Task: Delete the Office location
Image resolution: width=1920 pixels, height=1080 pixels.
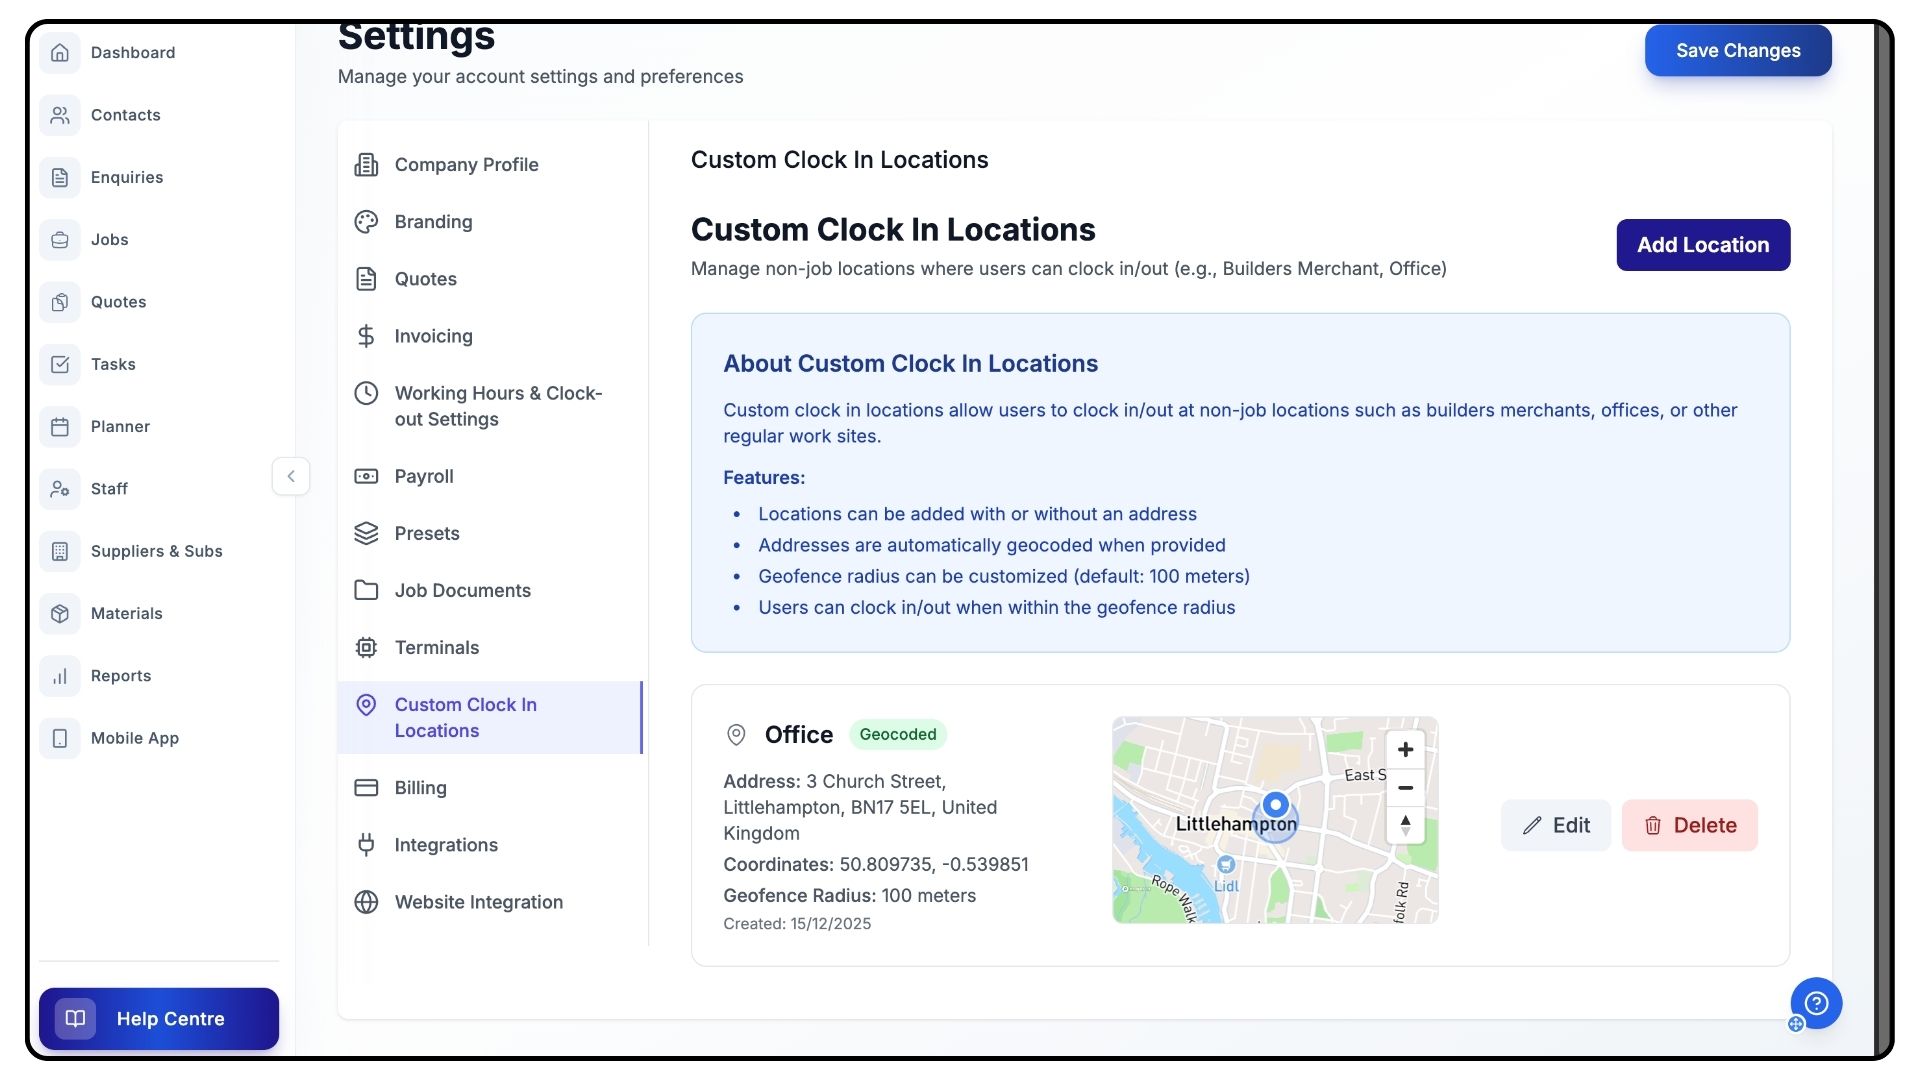Action: (1689, 826)
